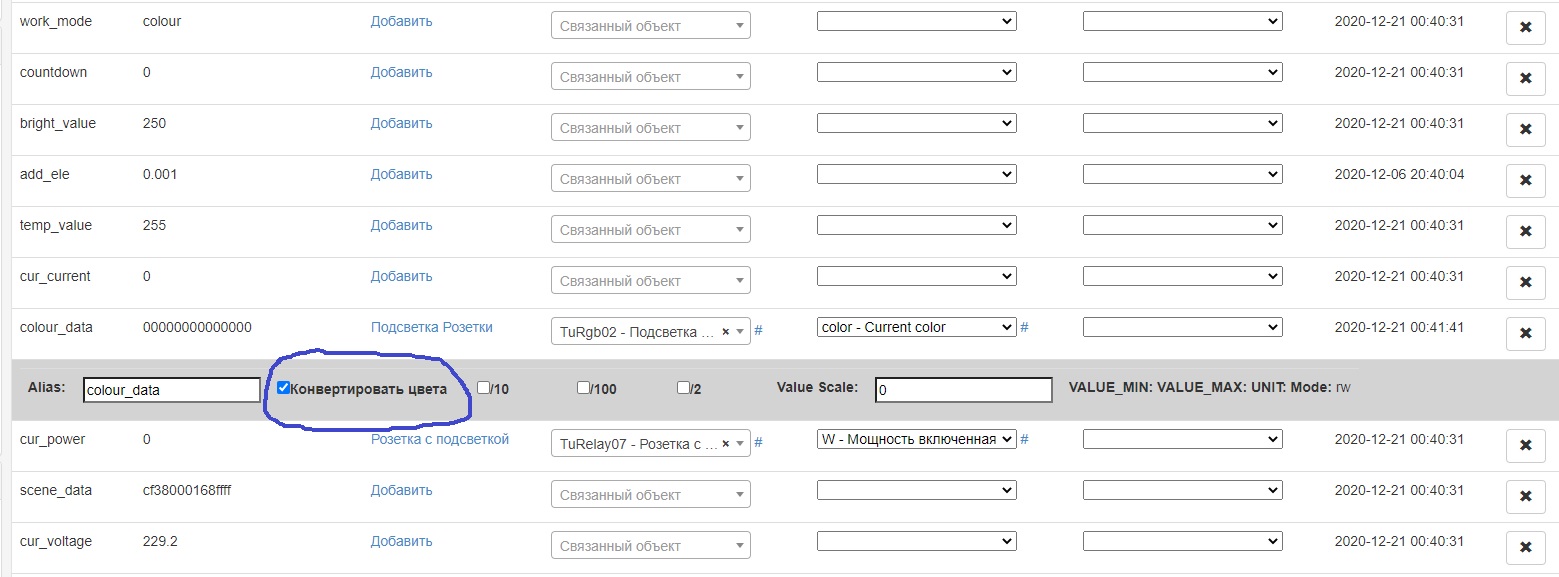Open Связанный объект dropdown in work_mode row
1559x577 pixels.
[x=650, y=26]
